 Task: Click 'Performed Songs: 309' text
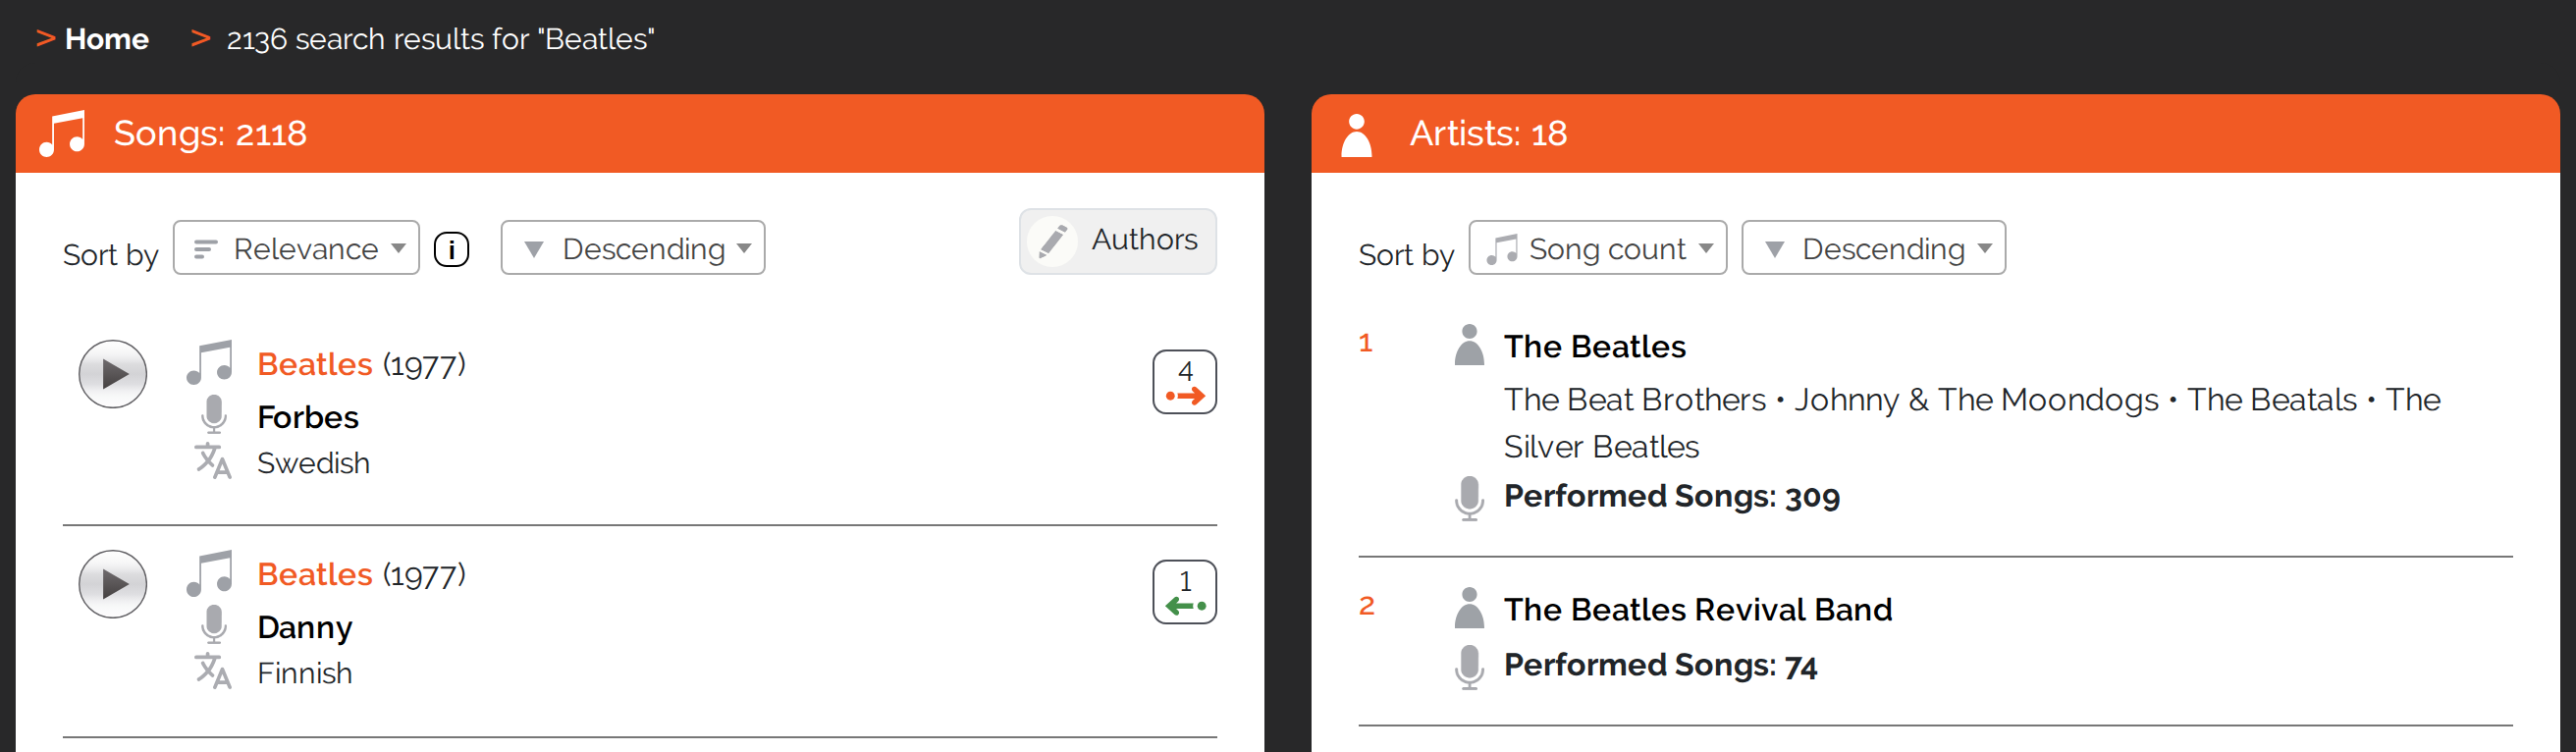[1671, 496]
